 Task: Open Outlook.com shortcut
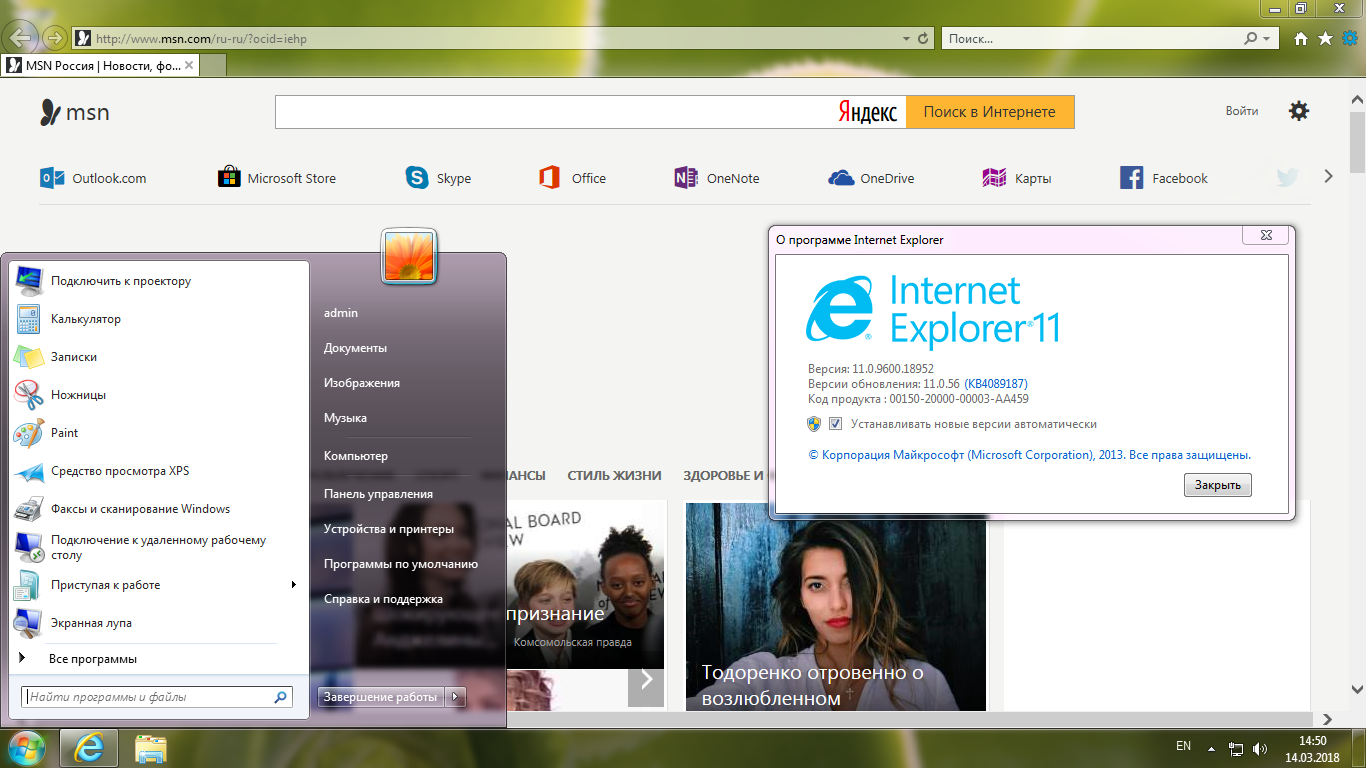(x=93, y=178)
